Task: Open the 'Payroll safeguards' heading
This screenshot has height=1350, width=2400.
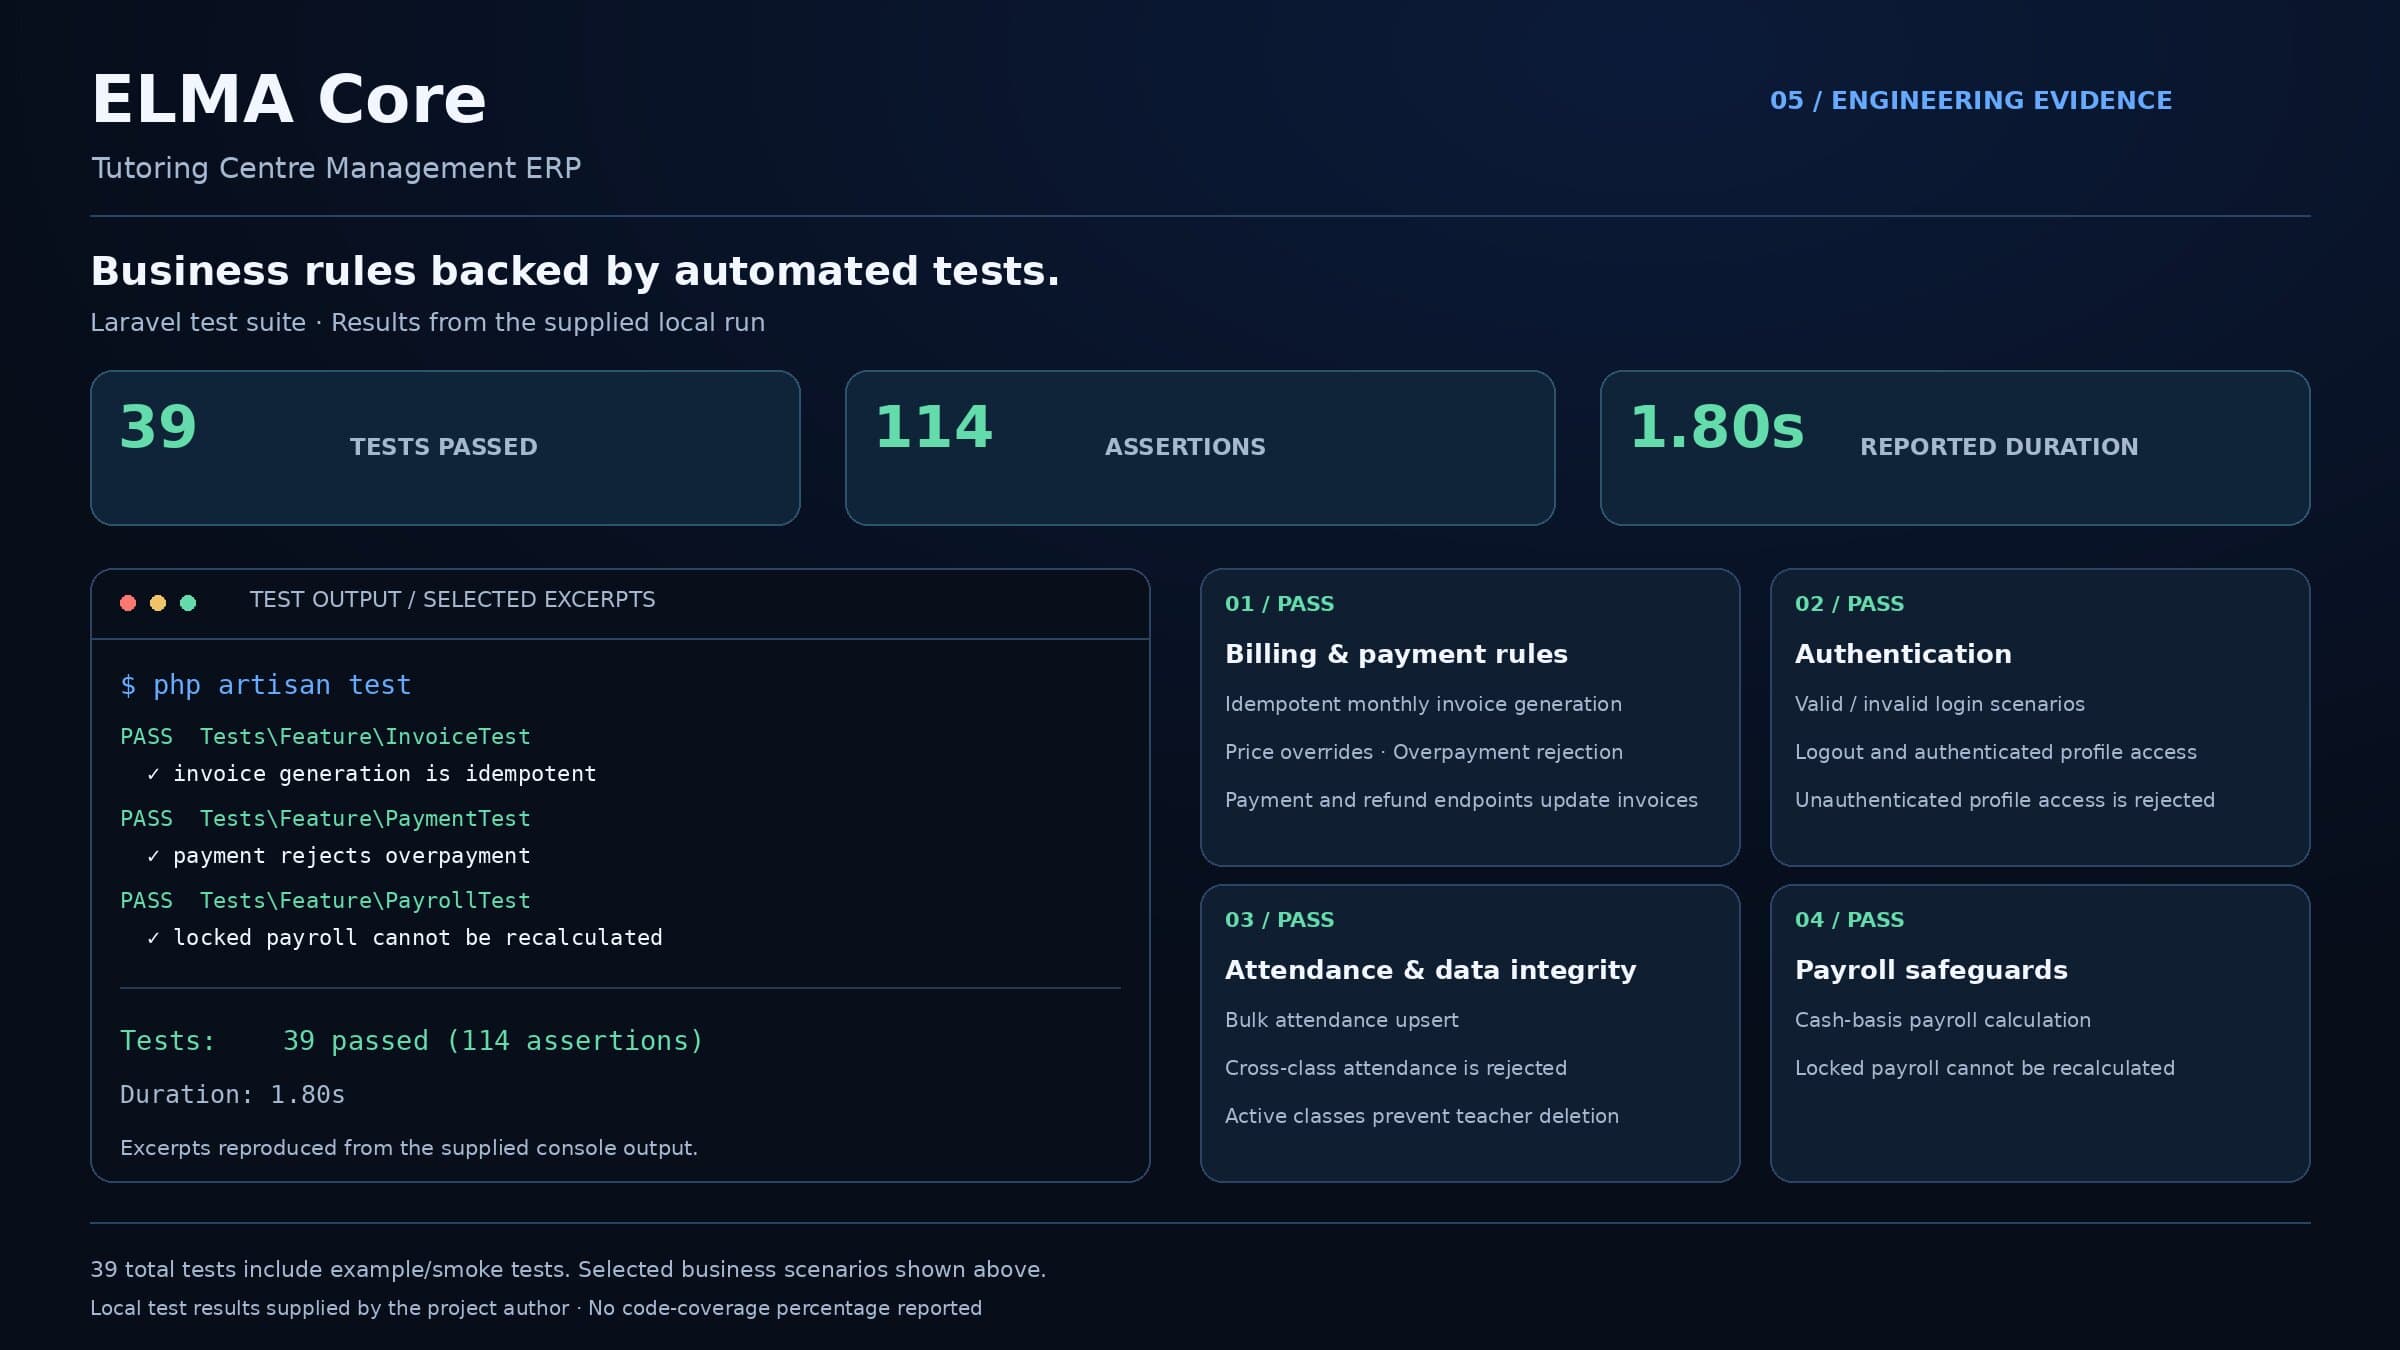Action: click(1931, 970)
